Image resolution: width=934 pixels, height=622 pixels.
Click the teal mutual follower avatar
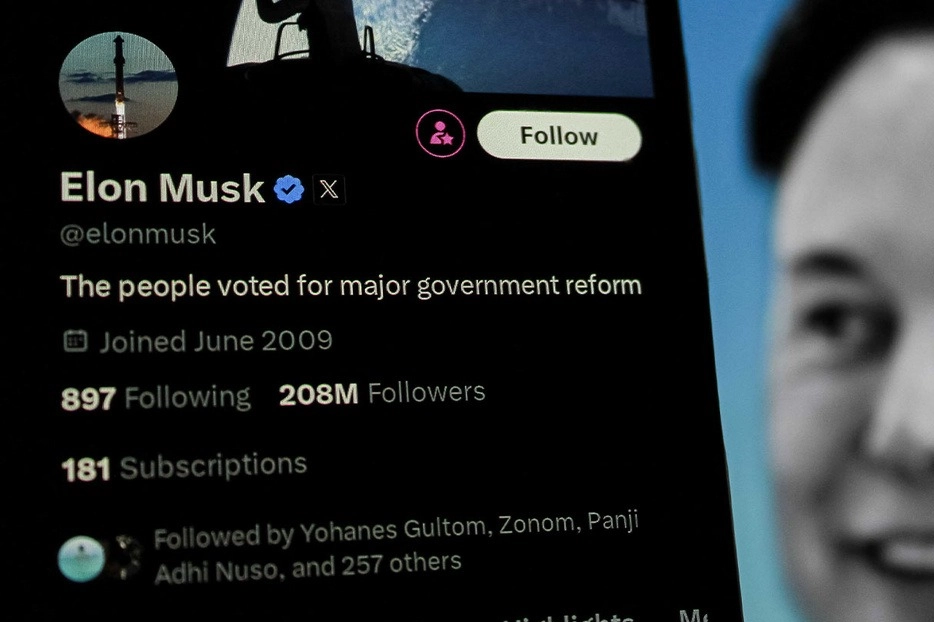tap(82, 559)
